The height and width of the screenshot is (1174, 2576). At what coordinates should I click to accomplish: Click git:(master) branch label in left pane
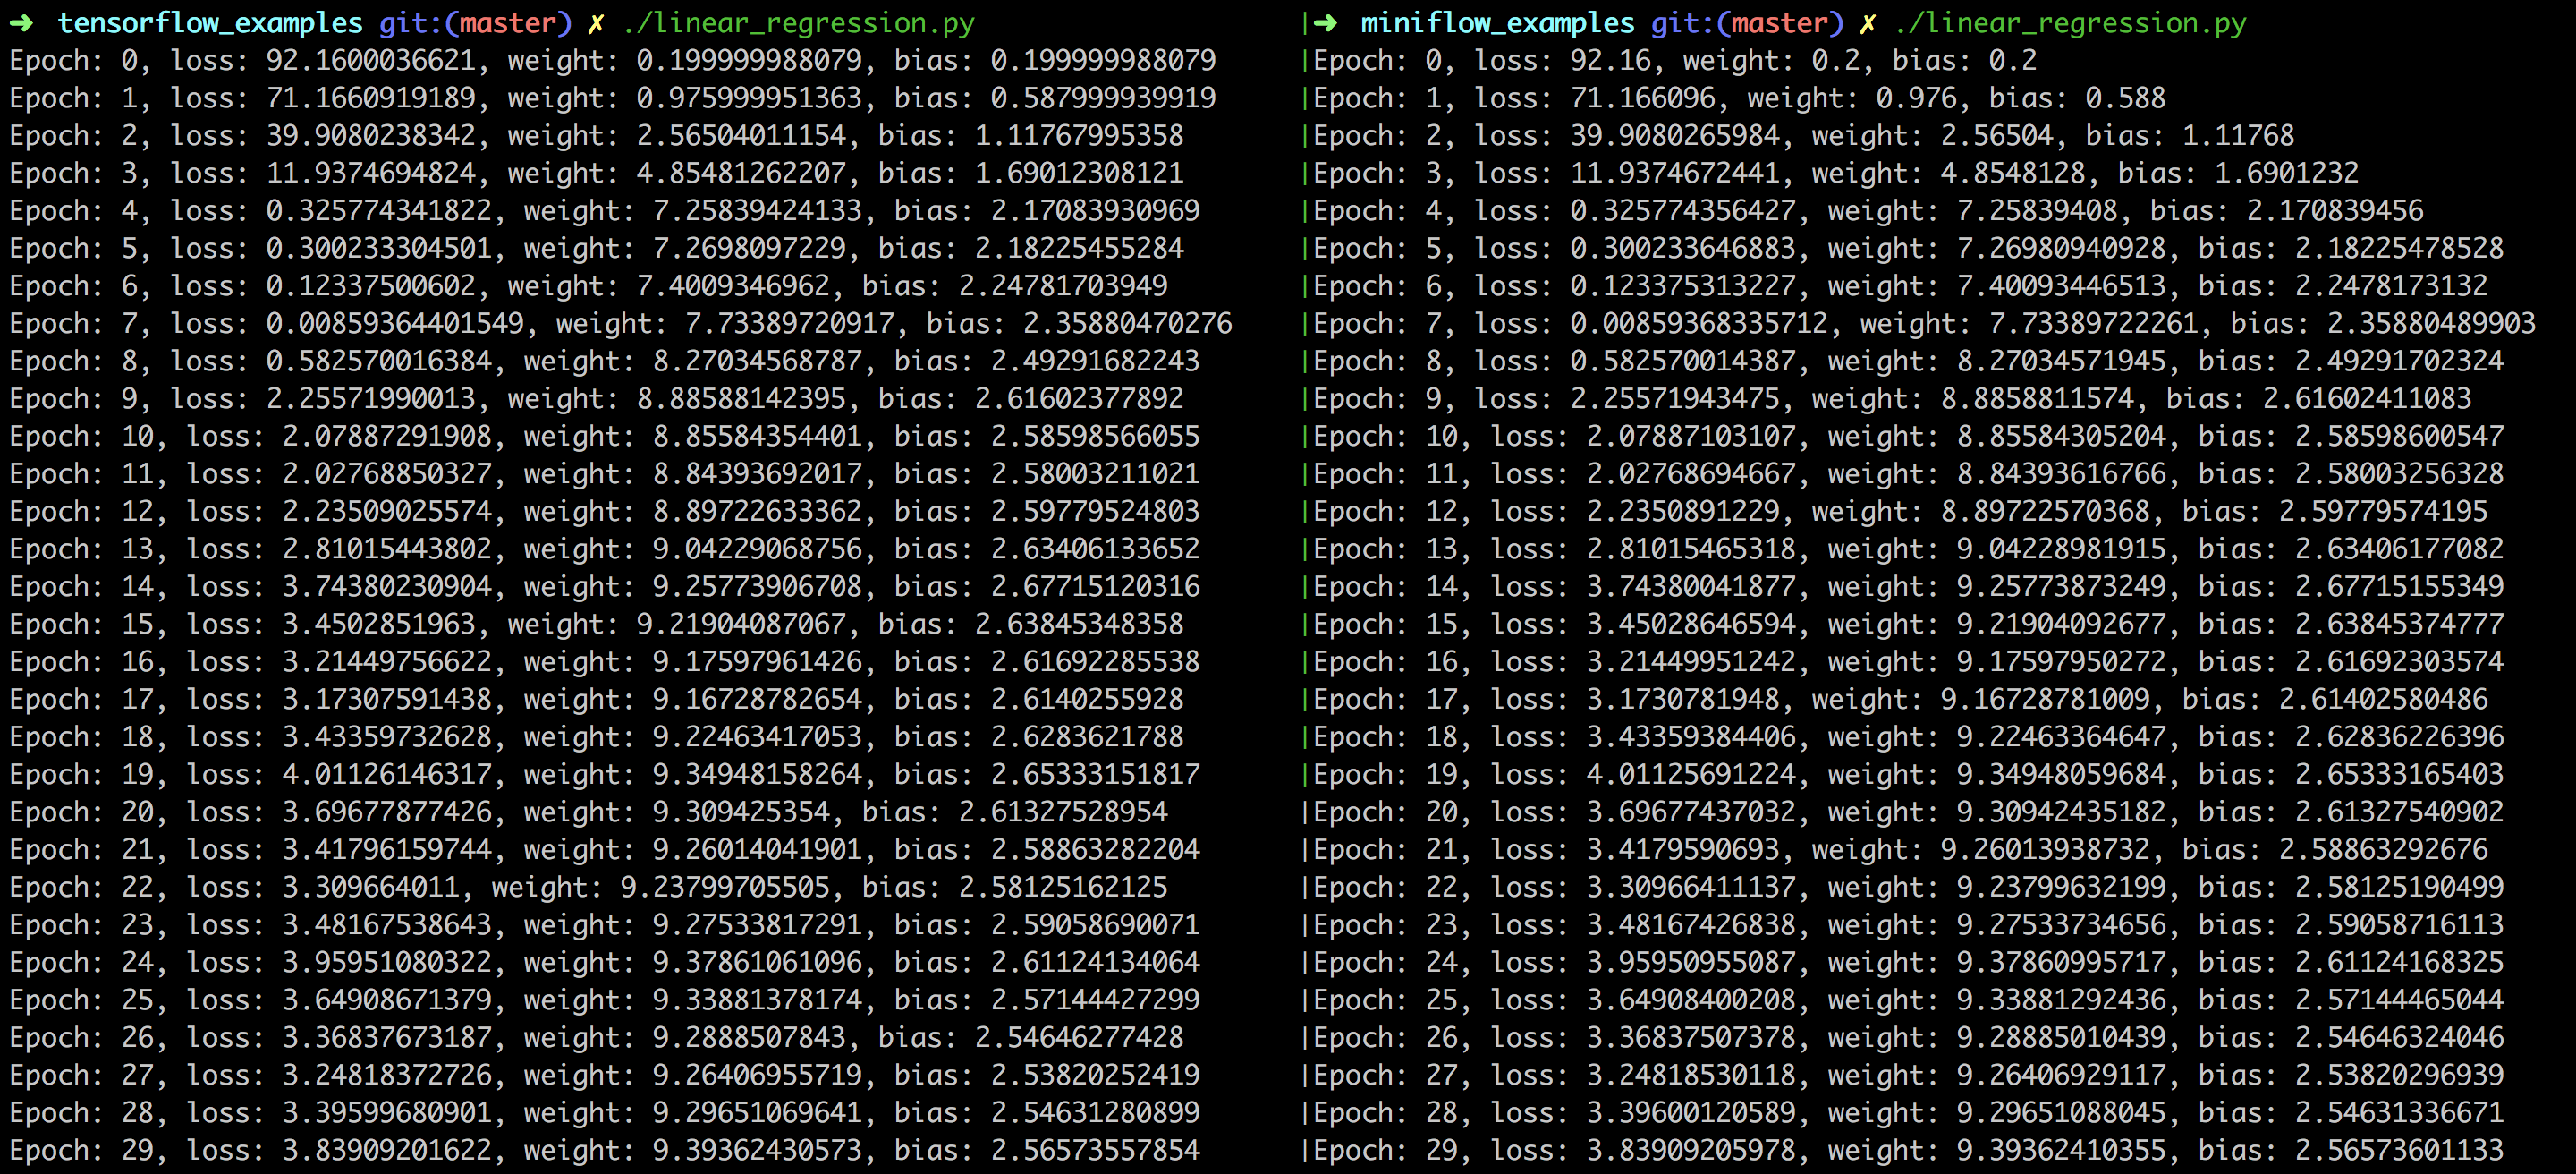click(x=475, y=22)
